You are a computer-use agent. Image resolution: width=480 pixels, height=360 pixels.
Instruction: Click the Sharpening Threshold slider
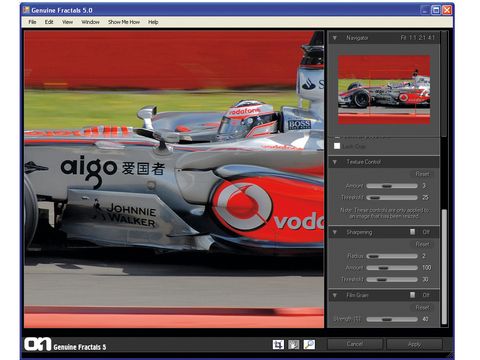point(392,279)
